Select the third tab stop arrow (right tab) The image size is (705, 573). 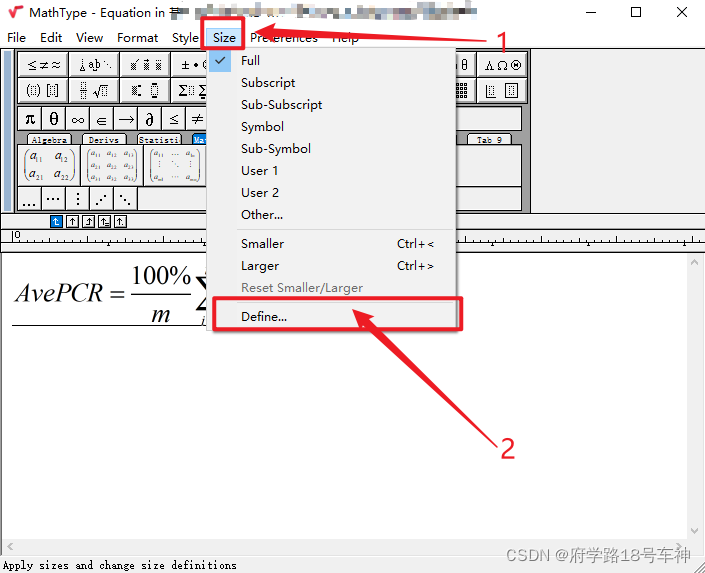pyautogui.click(x=89, y=222)
